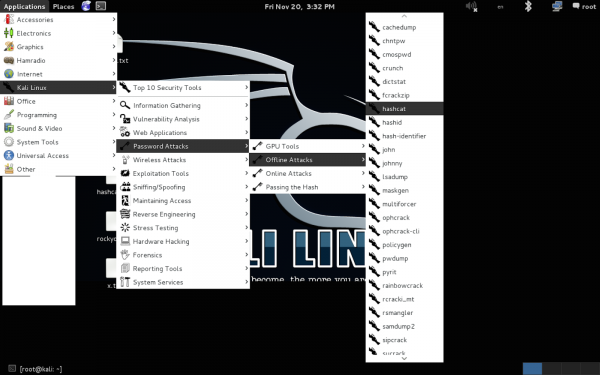The width and height of the screenshot is (600, 375).
Task: Click the Reporting Tools document icon
Action: 125,269
